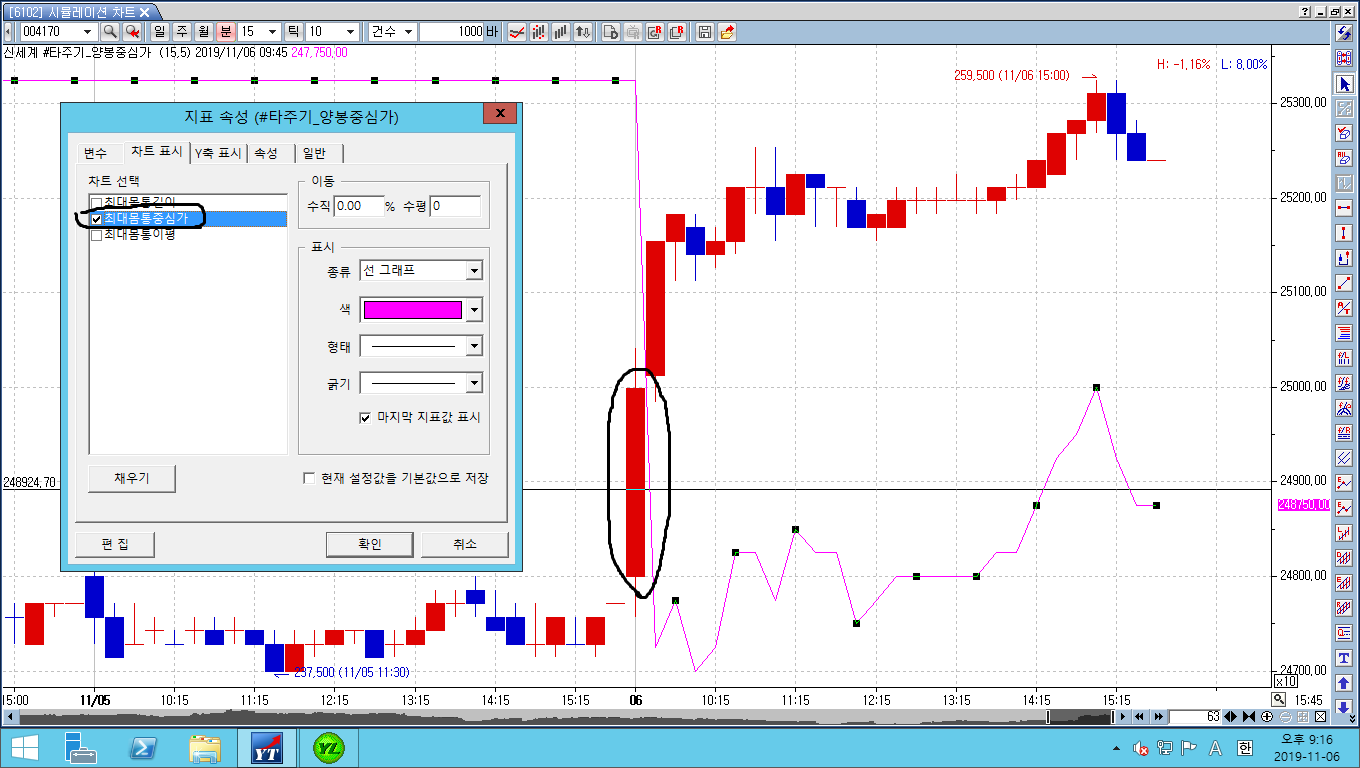
Task: Click the save diskette icon in toolbar
Action: tap(704, 32)
